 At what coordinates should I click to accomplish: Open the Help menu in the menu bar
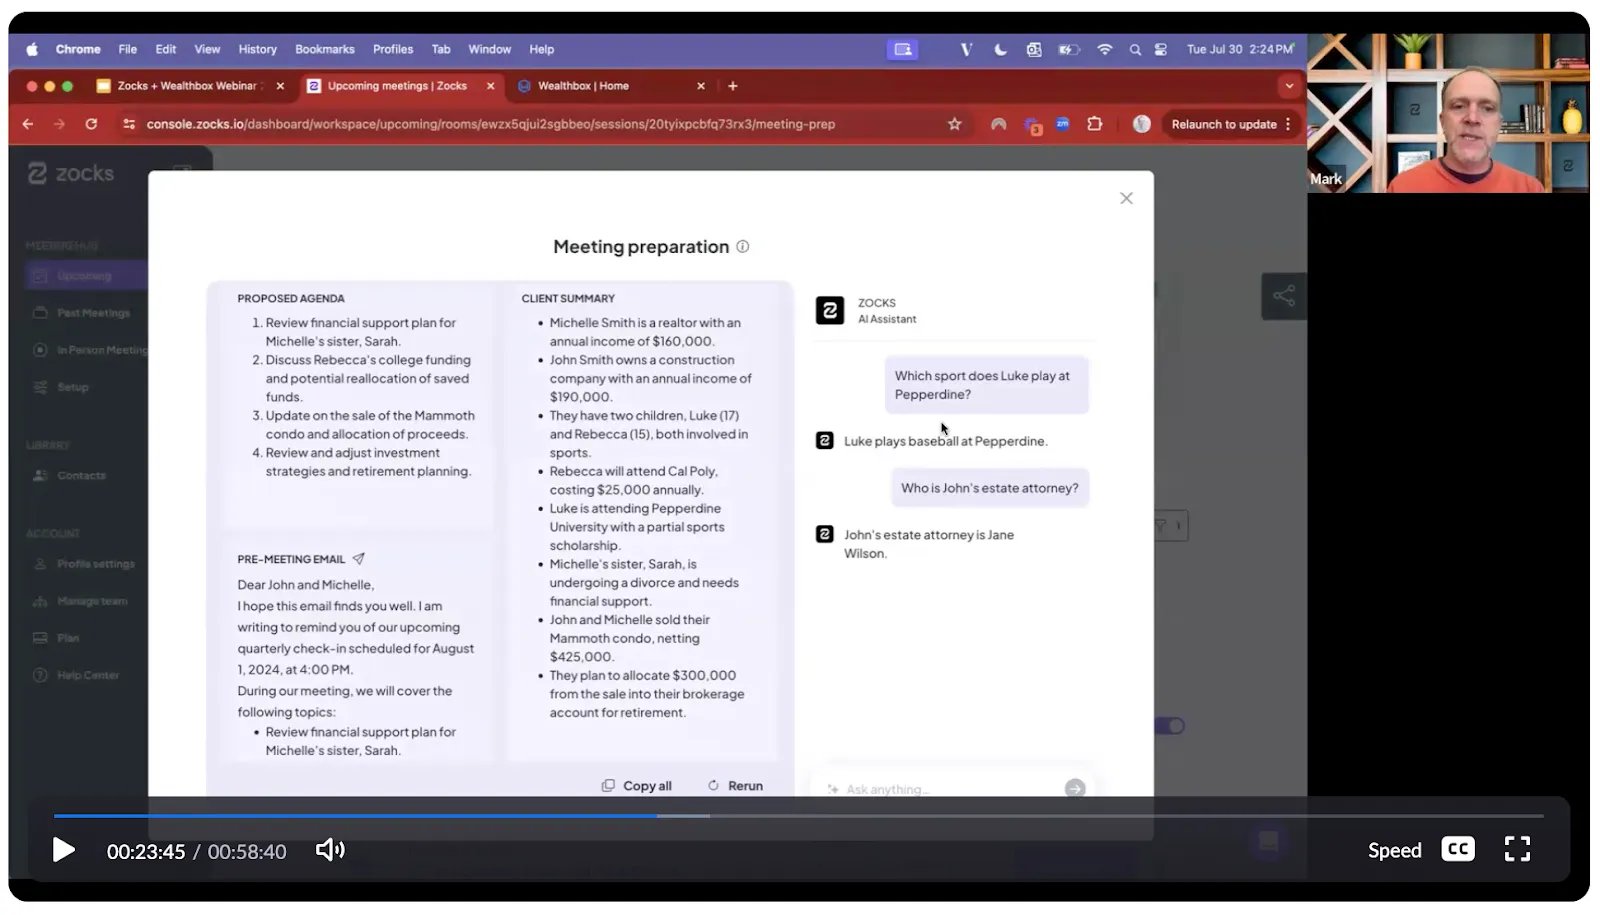542,49
